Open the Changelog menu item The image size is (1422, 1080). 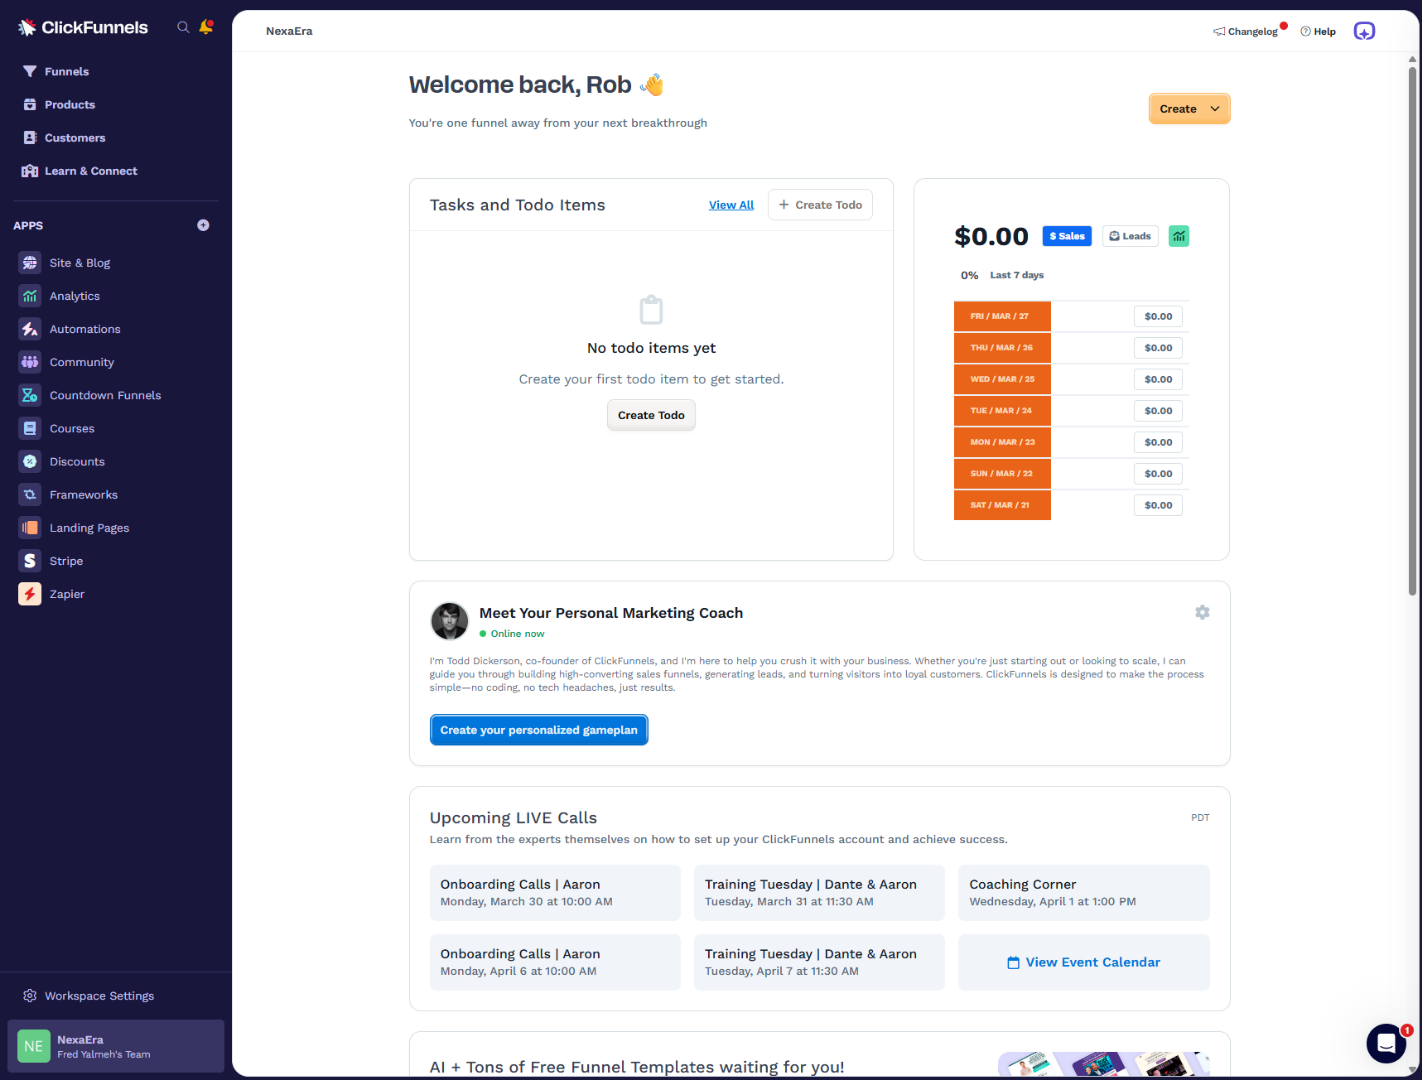tap(1248, 31)
